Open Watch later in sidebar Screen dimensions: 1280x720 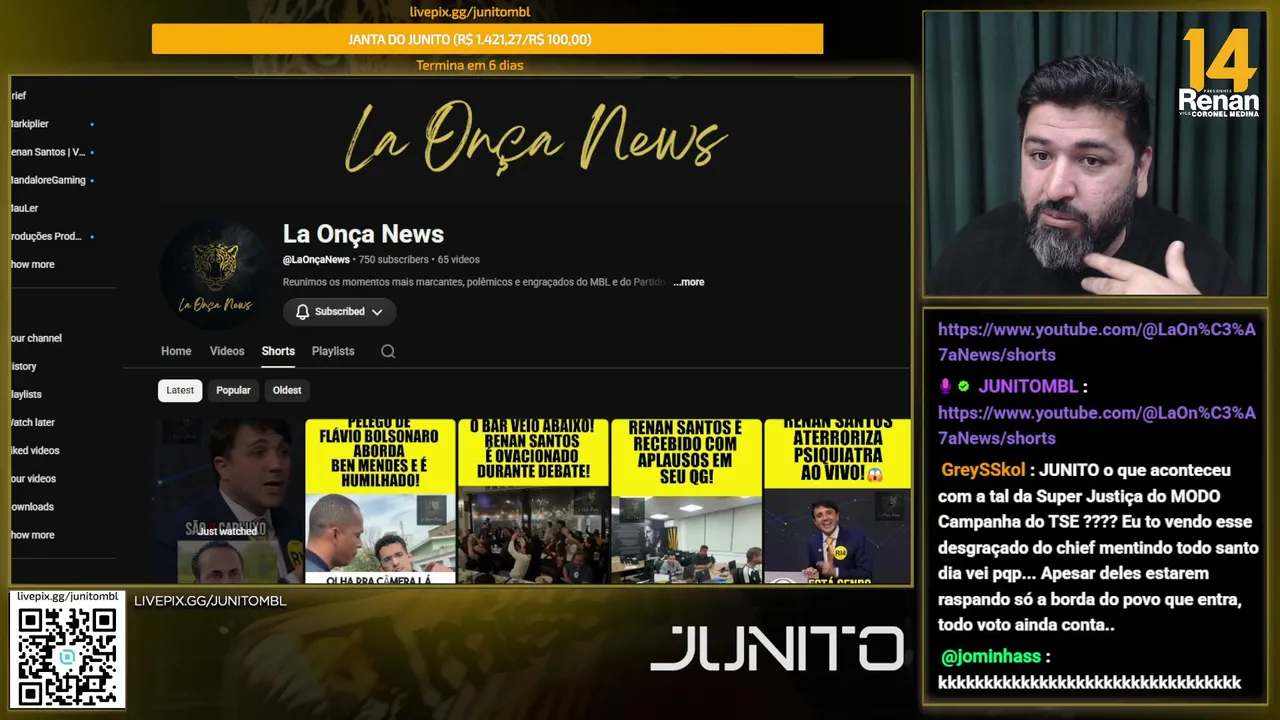33,422
